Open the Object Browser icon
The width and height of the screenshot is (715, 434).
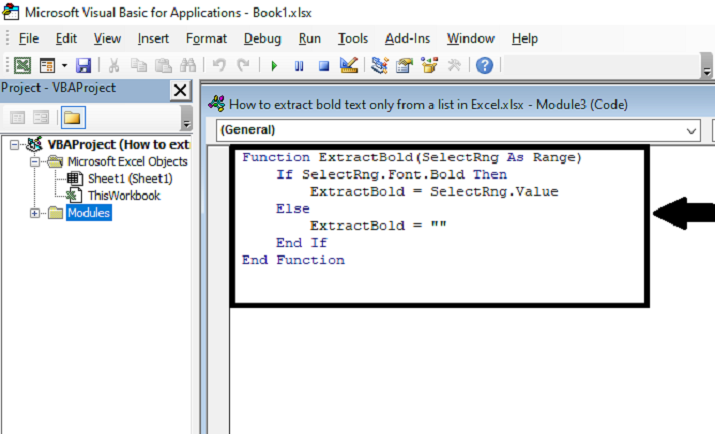pyautogui.click(x=429, y=66)
